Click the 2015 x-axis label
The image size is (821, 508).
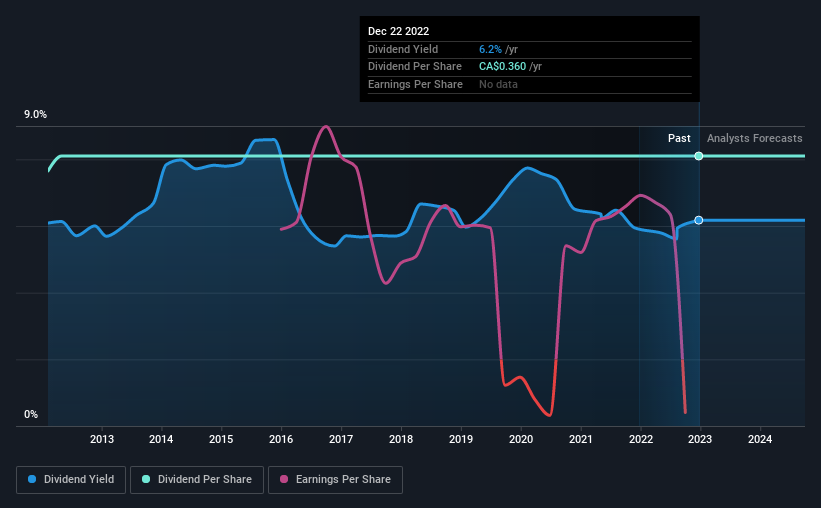(221, 439)
